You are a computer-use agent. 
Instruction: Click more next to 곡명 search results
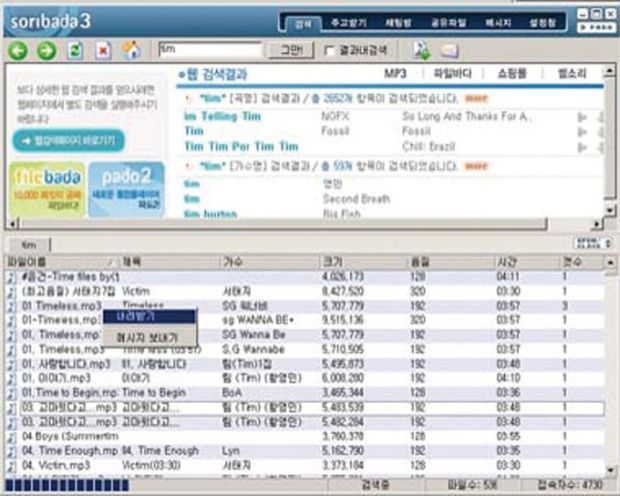[476, 98]
